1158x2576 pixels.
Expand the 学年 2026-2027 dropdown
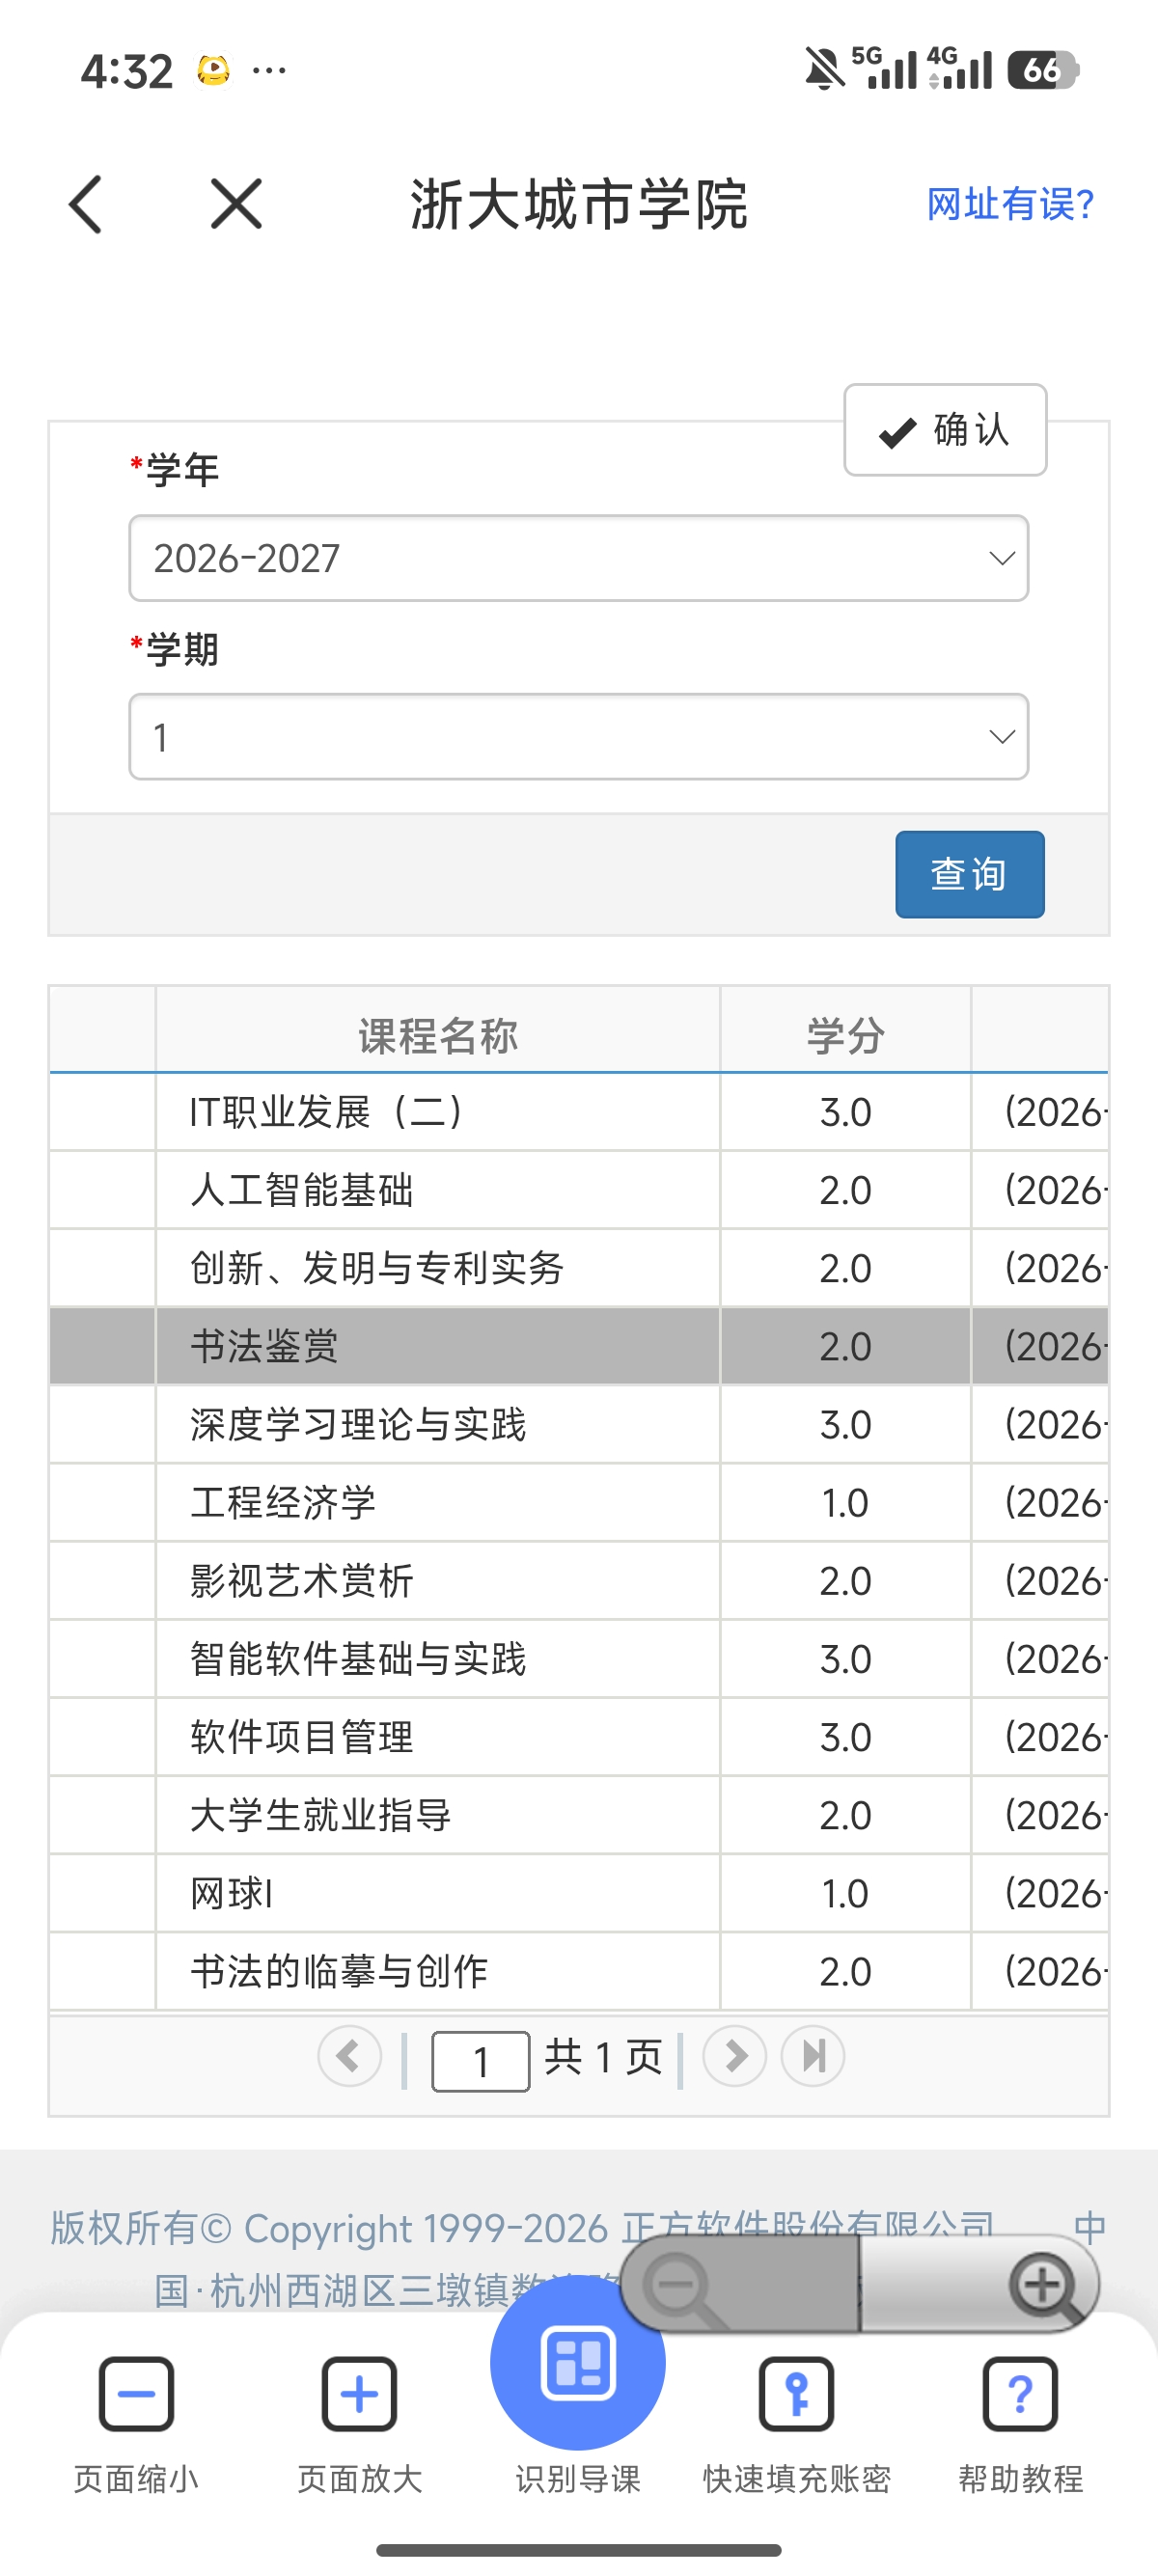click(578, 558)
